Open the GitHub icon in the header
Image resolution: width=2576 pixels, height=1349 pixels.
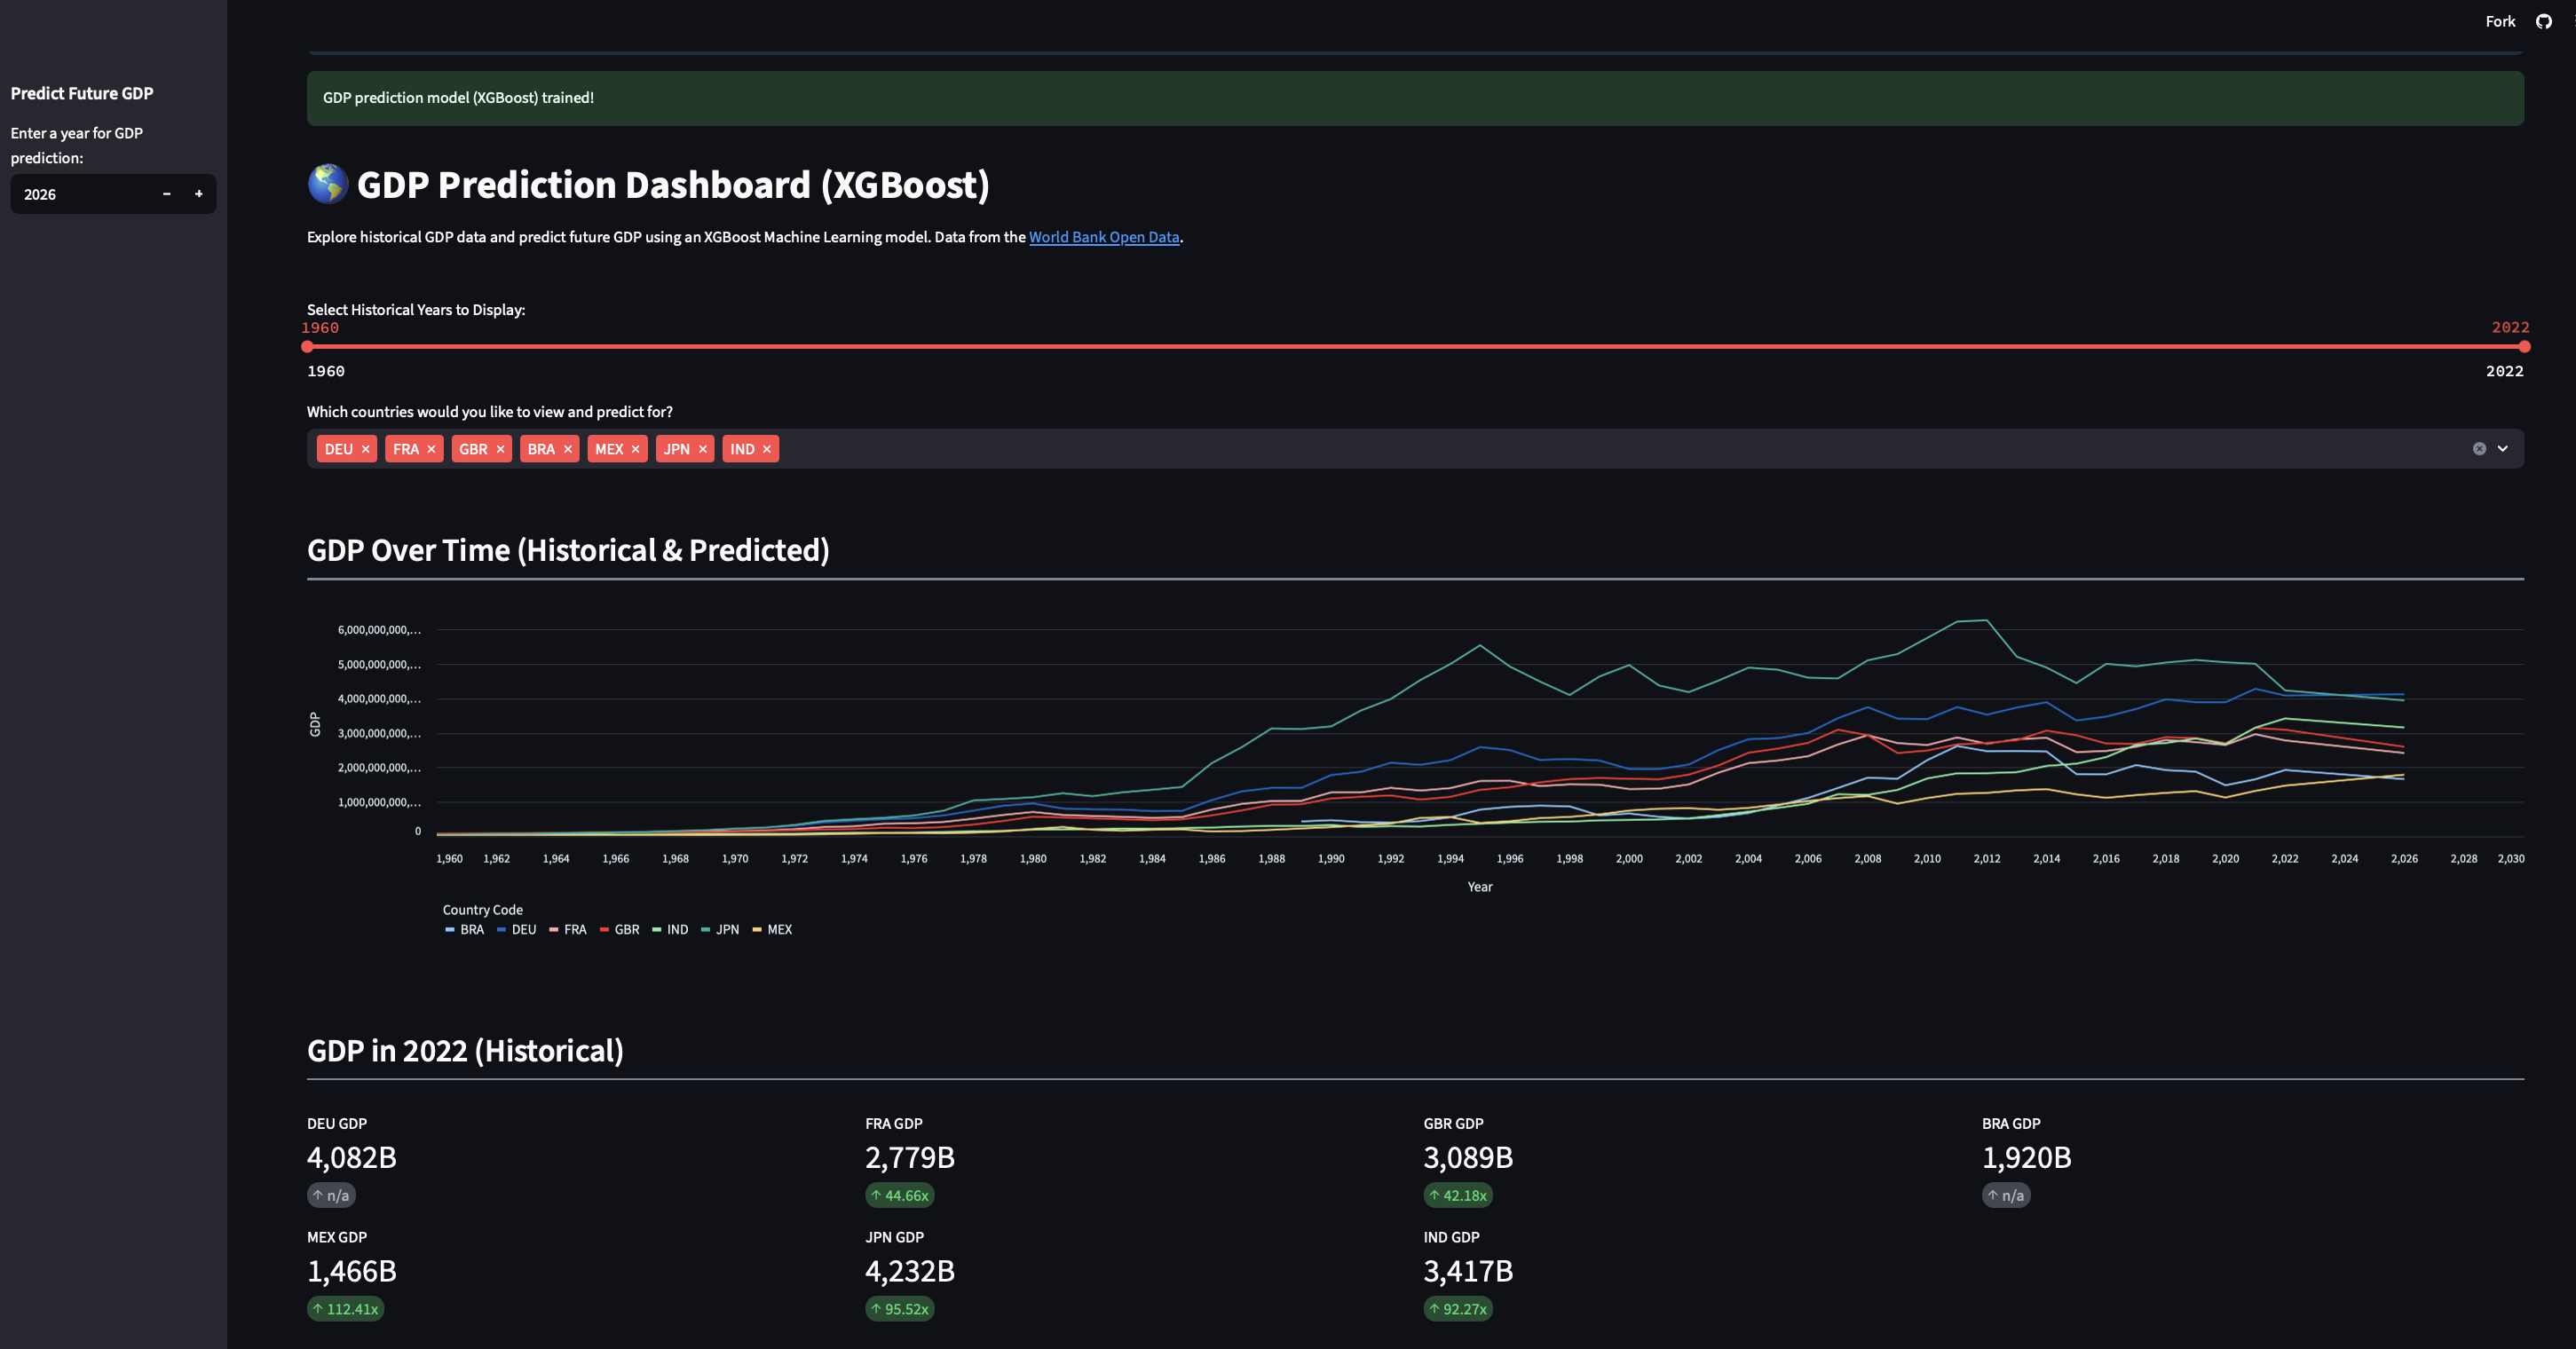click(2543, 21)
